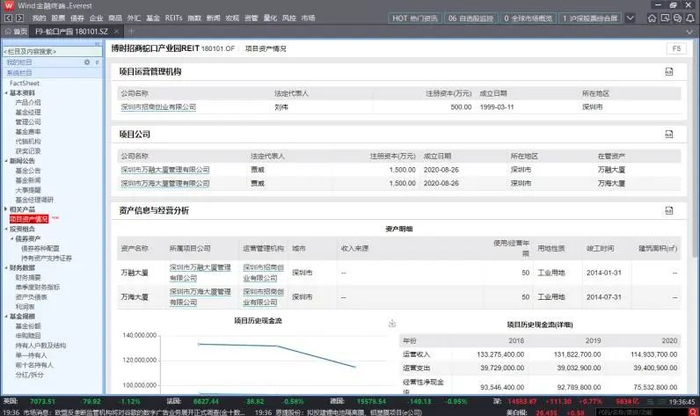Open the 深圳市招商创业有限公司 company link
The height and width of the screenshot is (416, 700).
pyautogui.click(x=158, y=107)
